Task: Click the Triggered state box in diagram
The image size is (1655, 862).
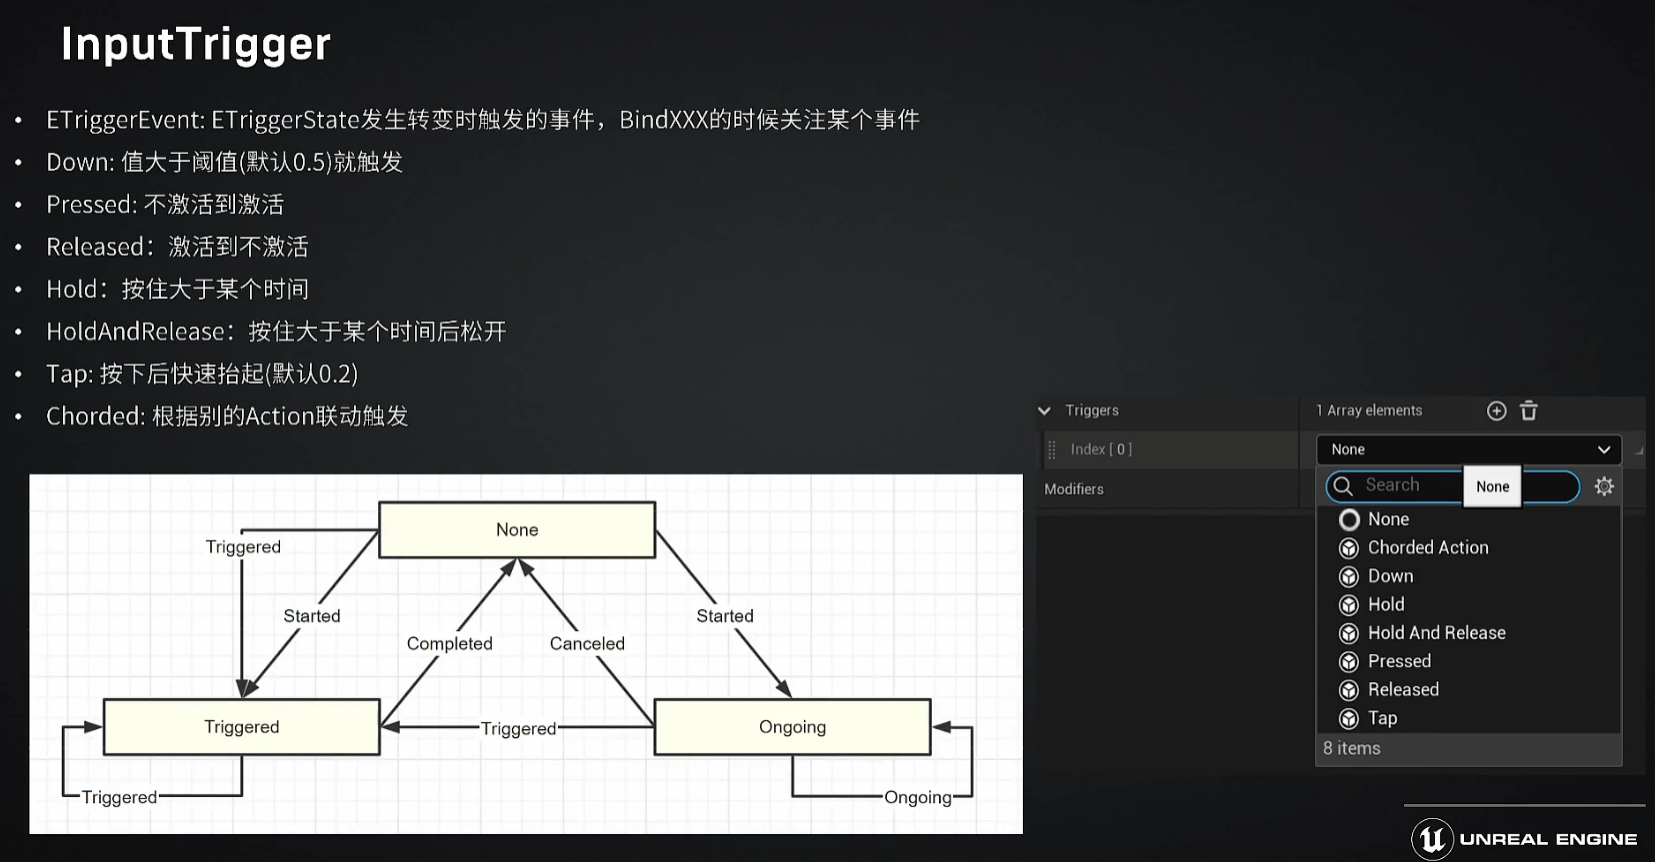Action: click(241, 727)
